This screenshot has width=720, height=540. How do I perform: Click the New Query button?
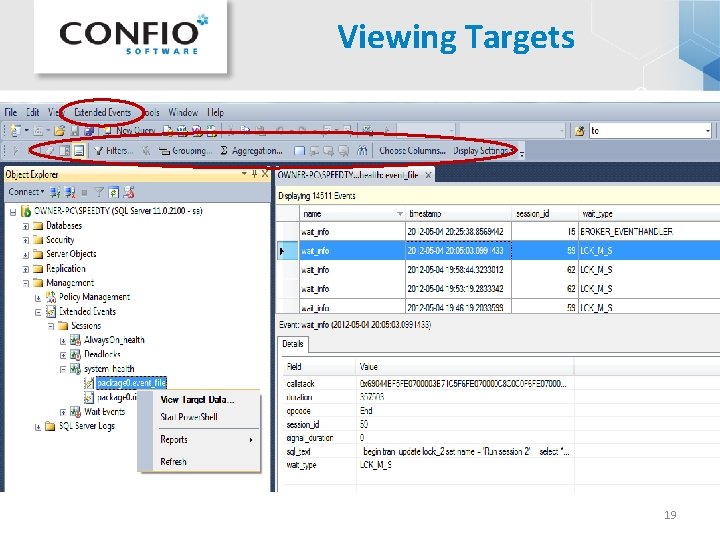(130, 131)
